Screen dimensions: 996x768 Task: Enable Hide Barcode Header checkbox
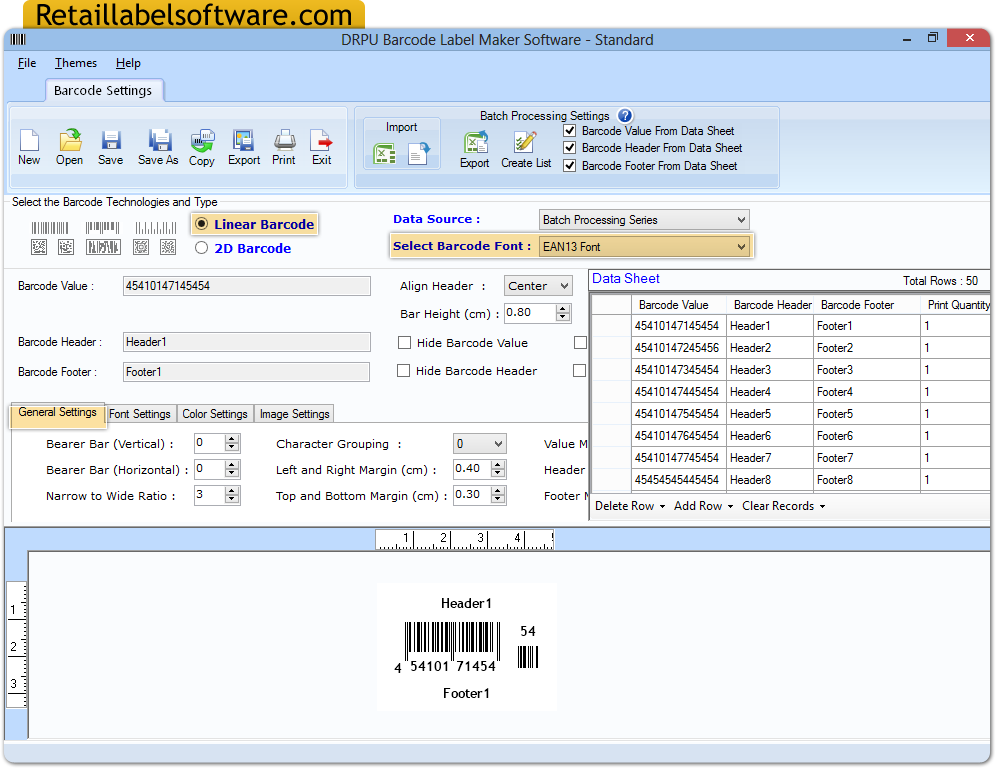click(403, 371)
